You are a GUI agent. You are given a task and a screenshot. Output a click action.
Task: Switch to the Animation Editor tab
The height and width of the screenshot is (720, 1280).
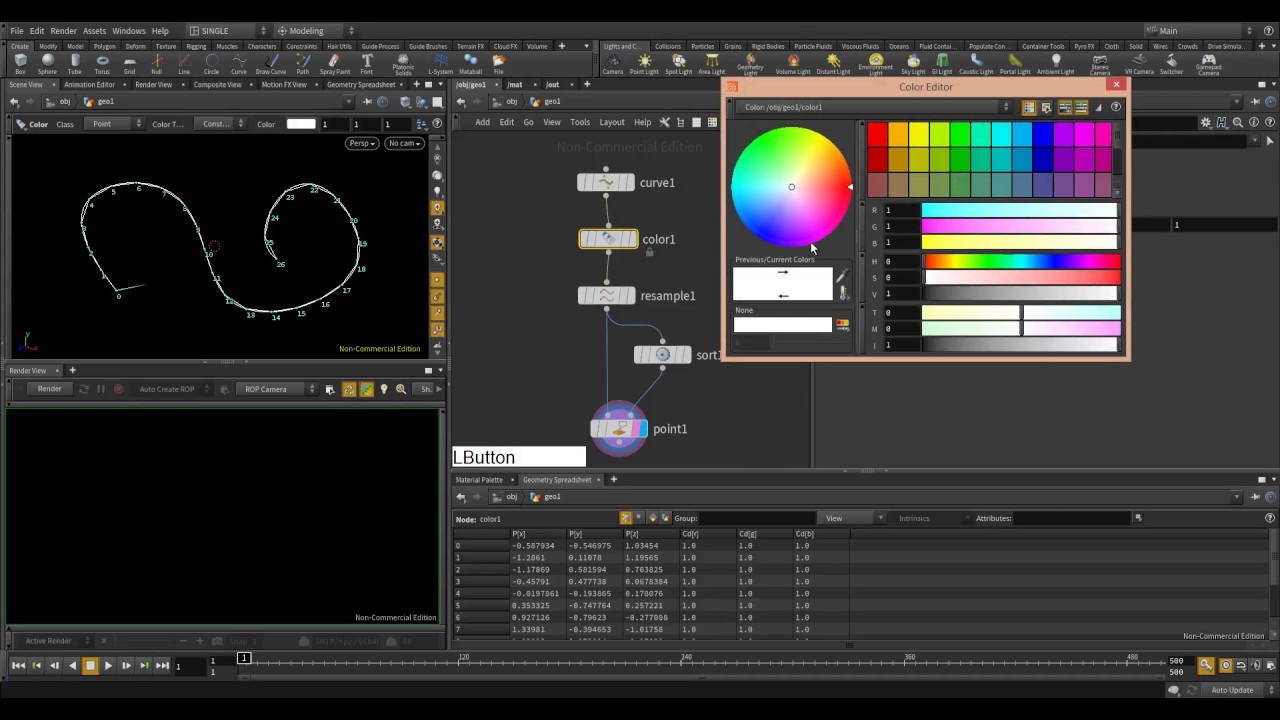(x=90, y=85)
